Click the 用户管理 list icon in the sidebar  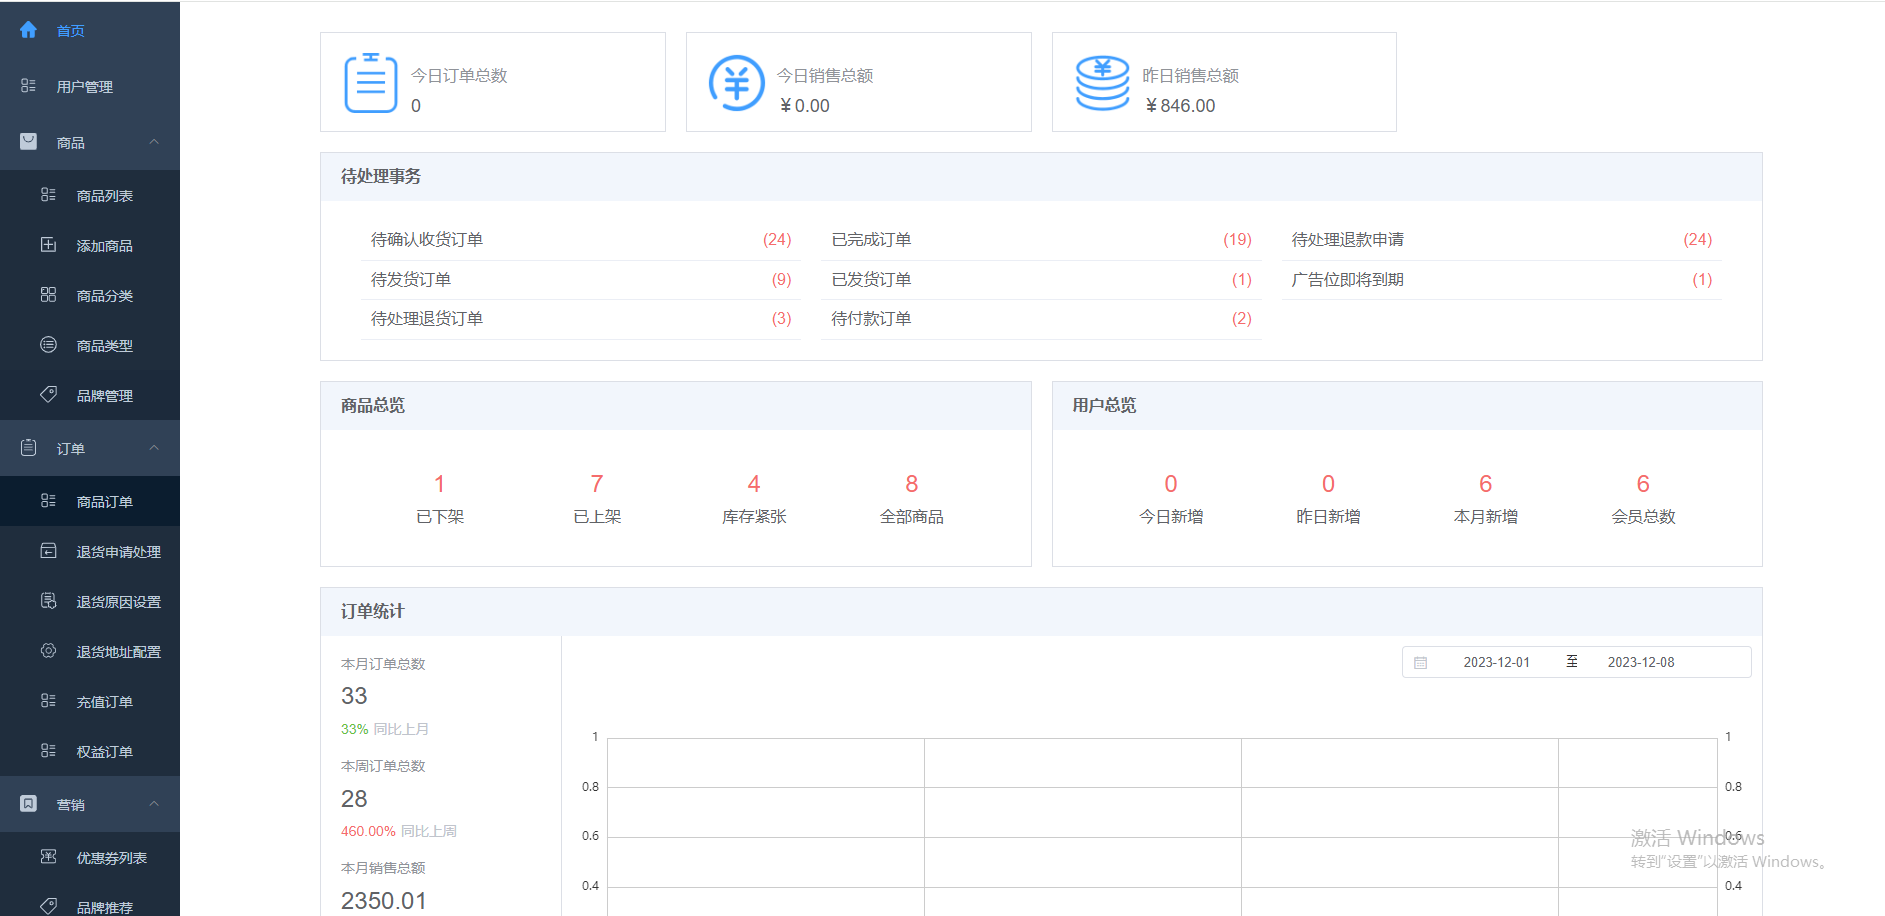(x=28, y=86)
